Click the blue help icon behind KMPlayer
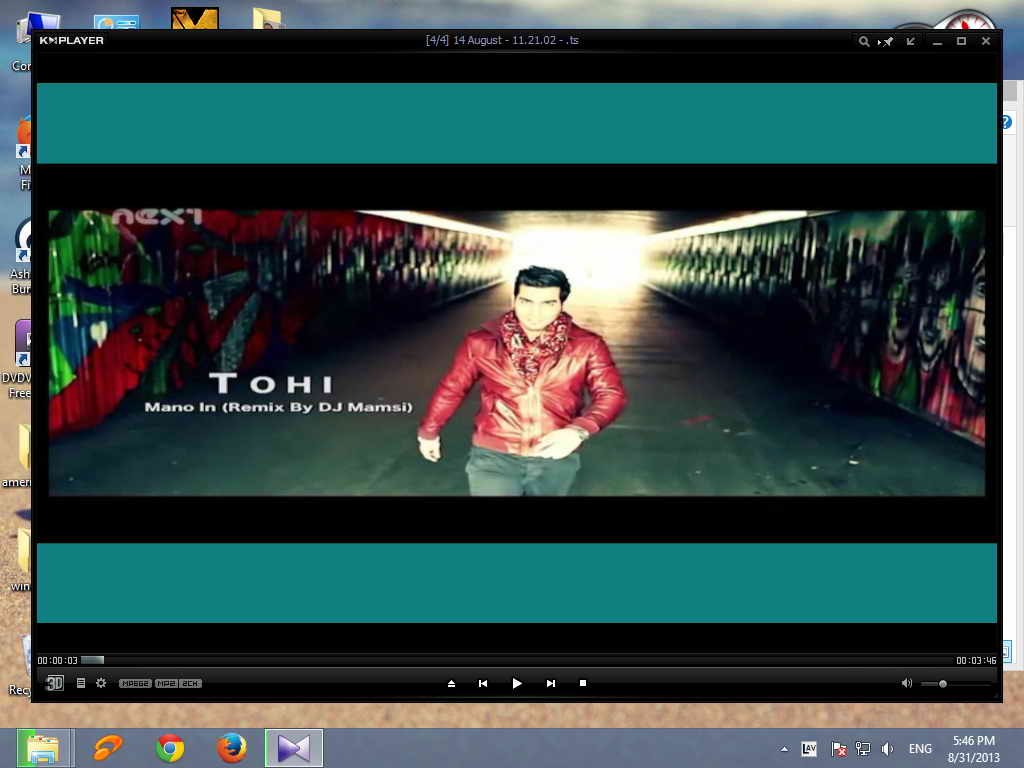This screenshot has height=768, width=1024. 1008,122
